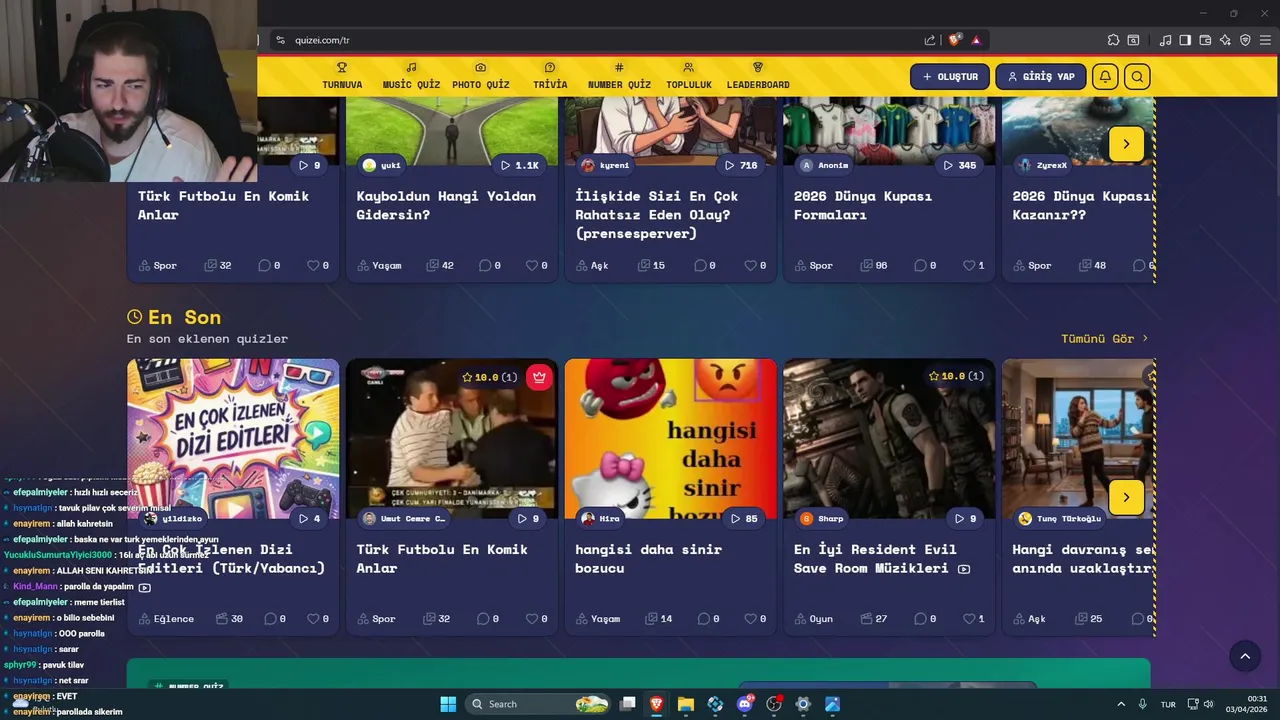Click the Giriş Yap button
The height and width of the screenshot is (720, 1280).
click(1041, 77)
